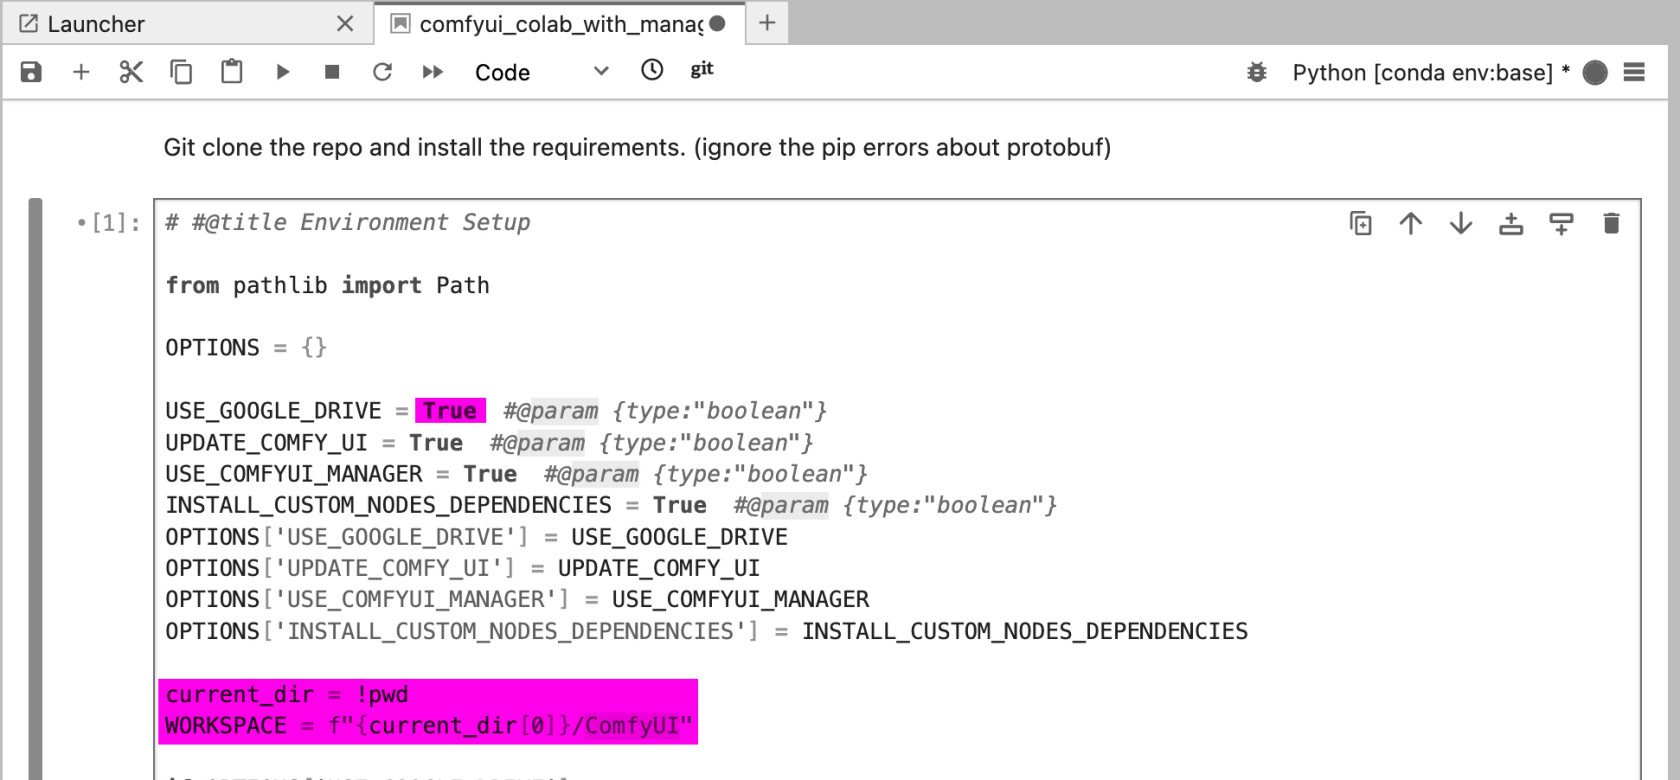Select the comfyui_colab_with_manager notebook tab

(560, 24)
